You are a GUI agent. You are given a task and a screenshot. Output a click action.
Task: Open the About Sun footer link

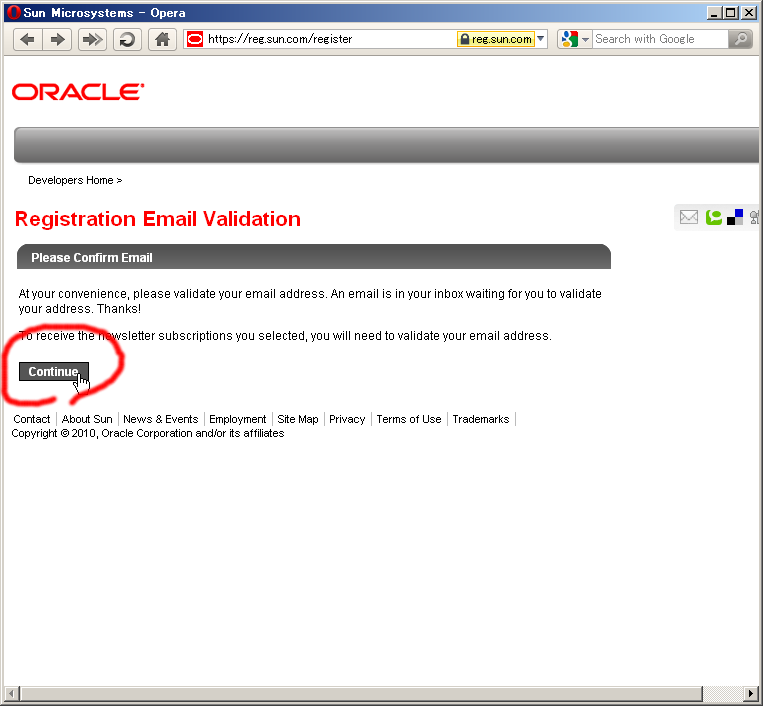click(x=87, y=419)
